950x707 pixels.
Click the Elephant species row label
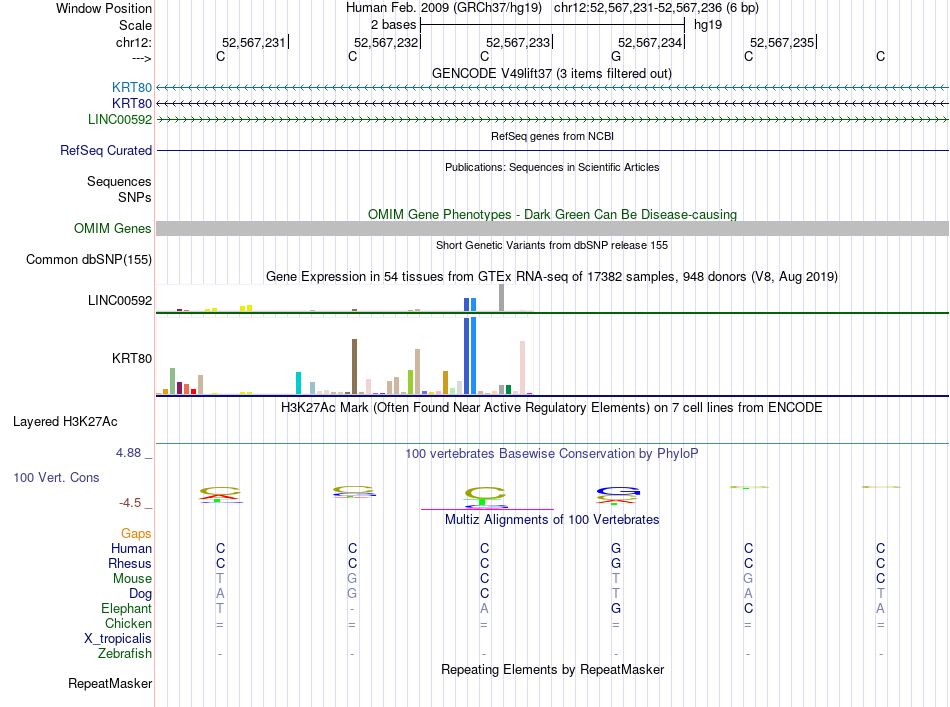[x=126, y=608]
